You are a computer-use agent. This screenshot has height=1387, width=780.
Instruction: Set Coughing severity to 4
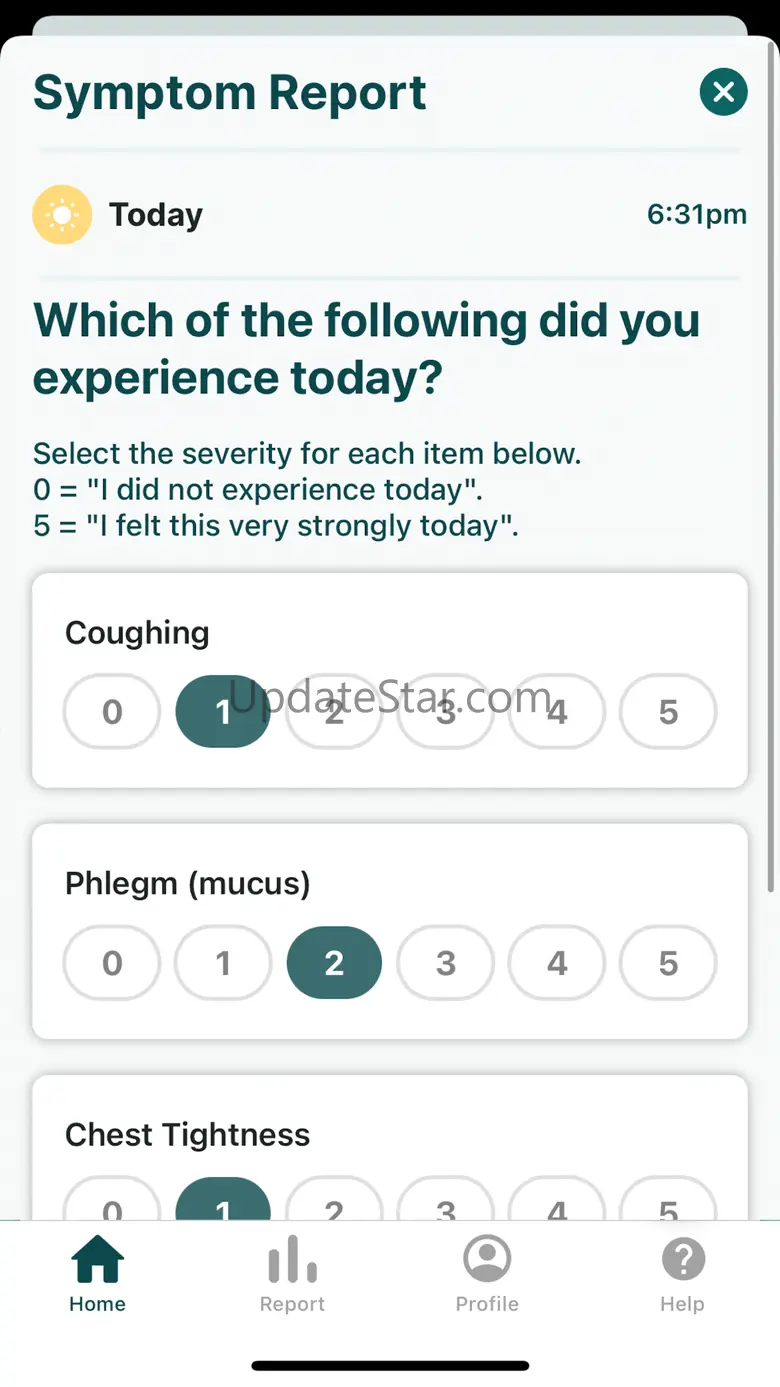(557, 712)
